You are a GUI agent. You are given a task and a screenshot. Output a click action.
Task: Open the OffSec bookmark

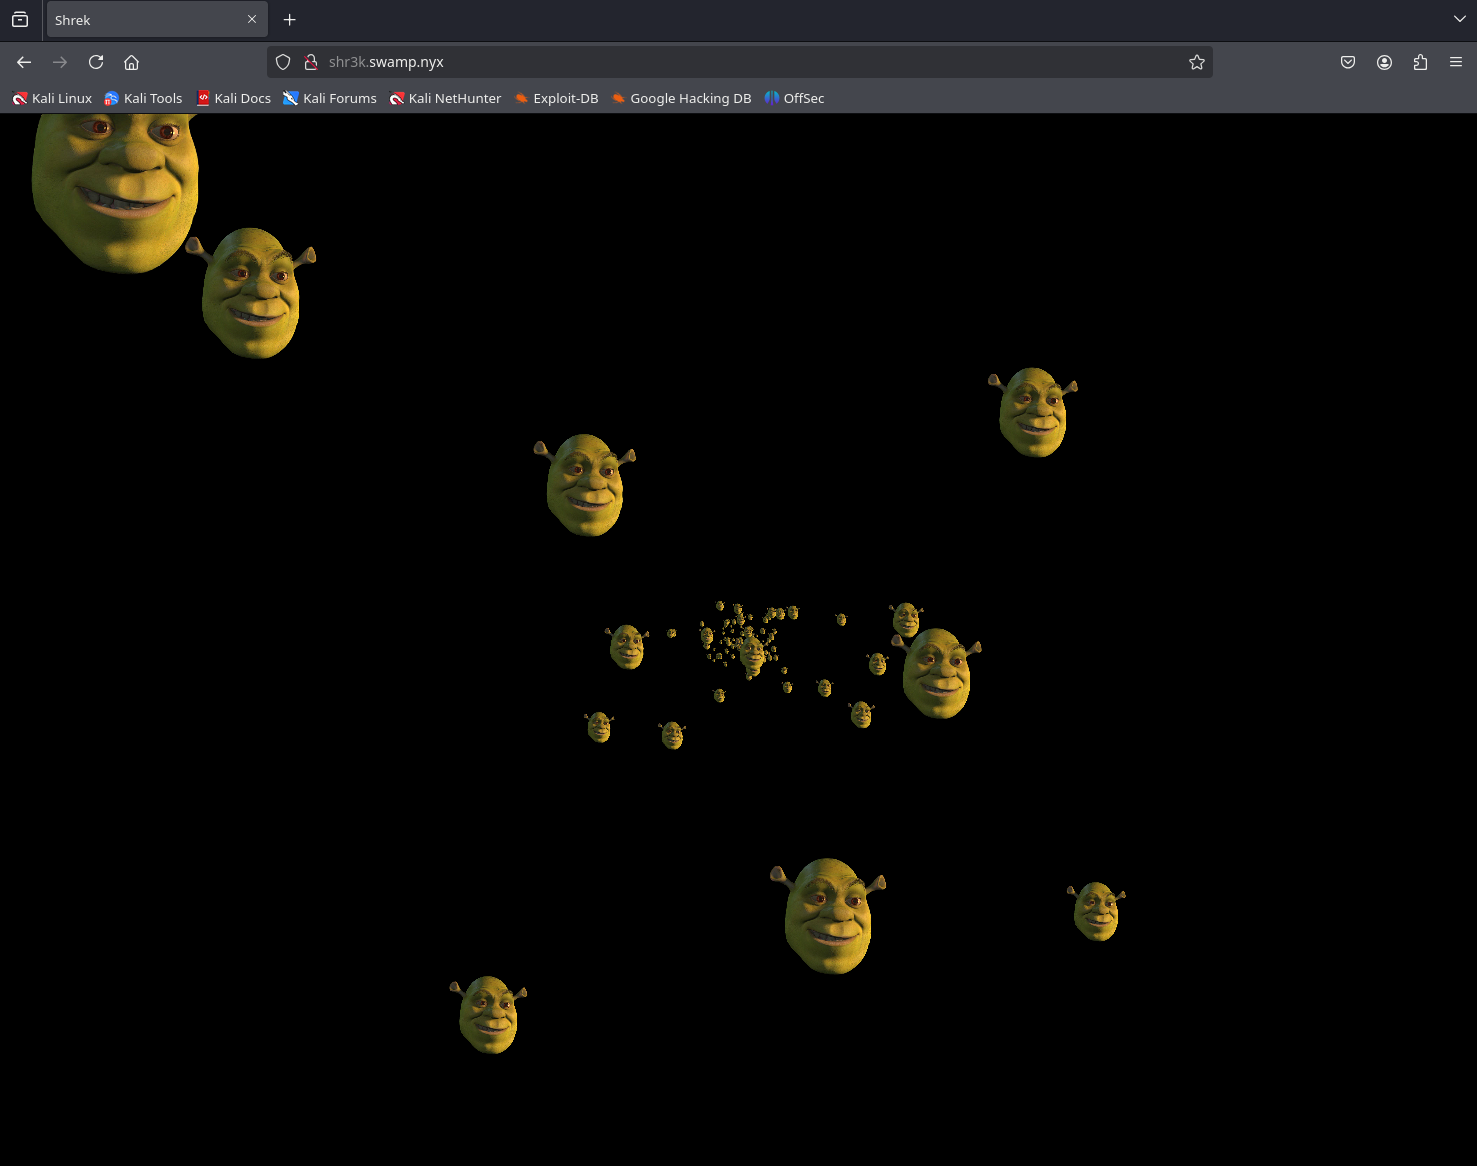794,98
